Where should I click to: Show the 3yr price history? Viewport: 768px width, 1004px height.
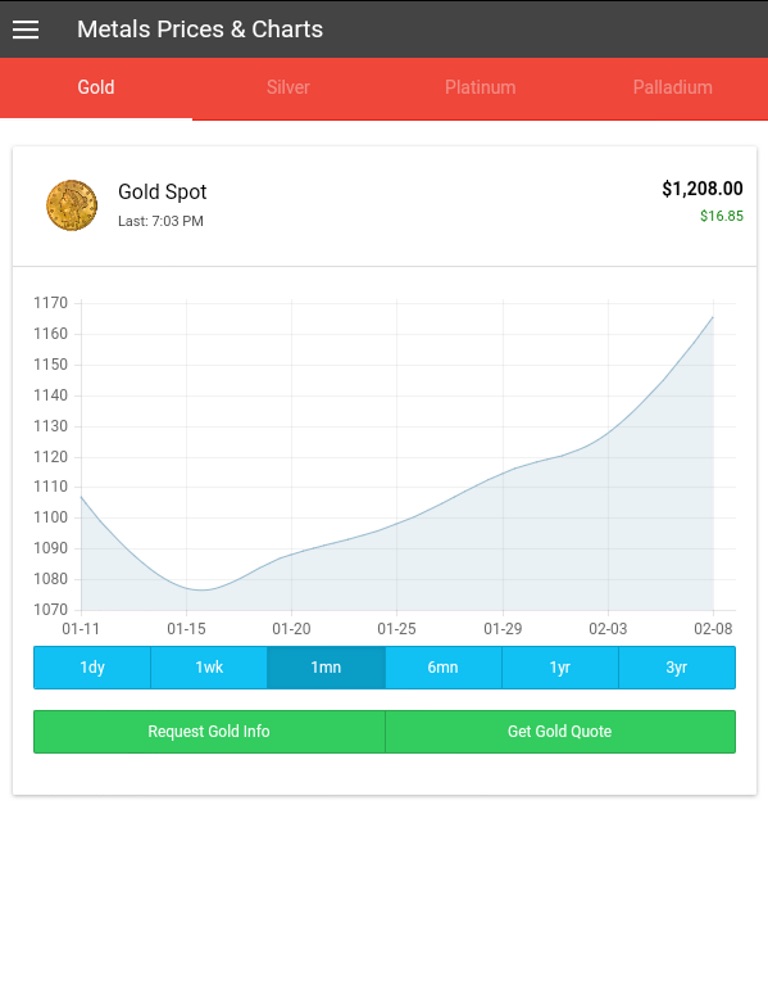click(677, 668)
